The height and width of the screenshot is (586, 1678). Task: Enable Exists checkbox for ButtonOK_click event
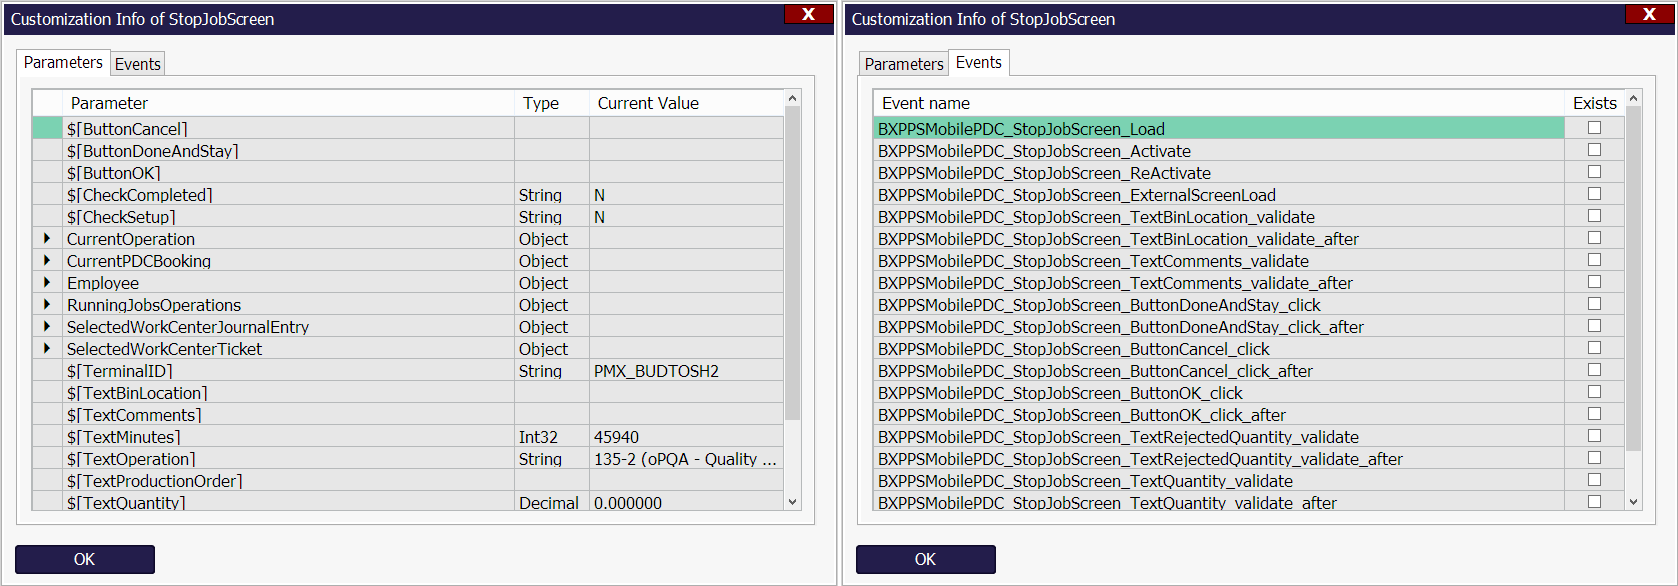click(1594, 392)
